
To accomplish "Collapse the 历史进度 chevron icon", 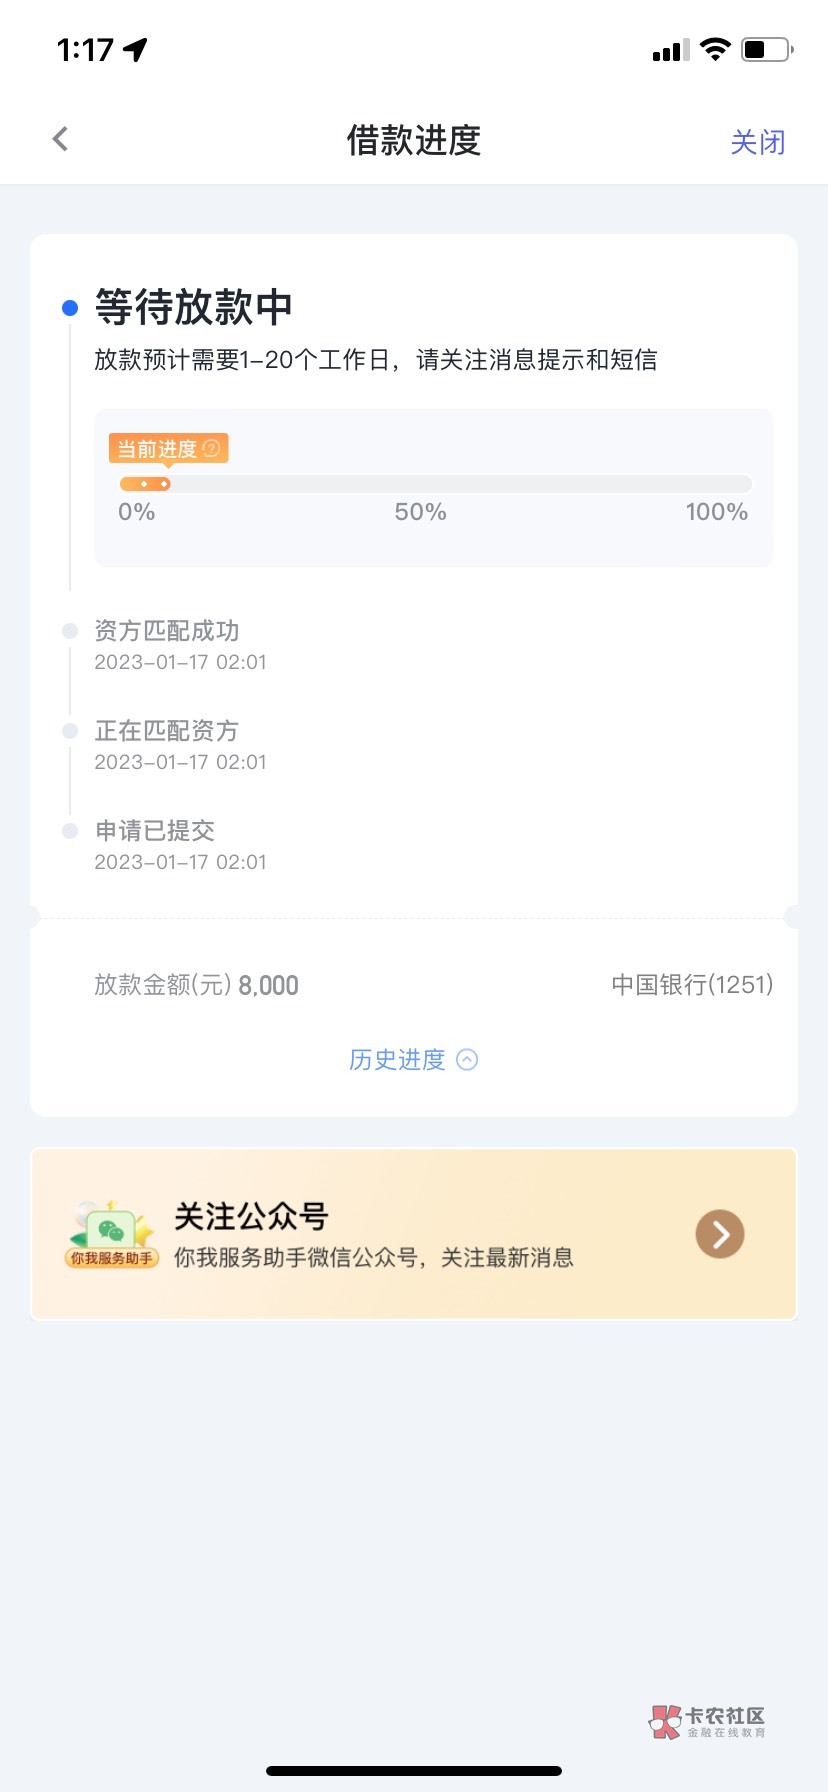I will pyautogui.click(x=467, y=1060).
